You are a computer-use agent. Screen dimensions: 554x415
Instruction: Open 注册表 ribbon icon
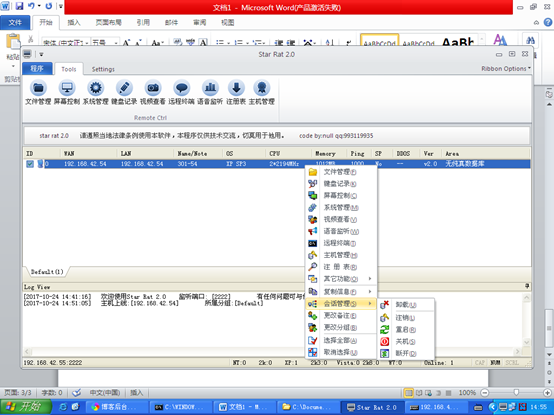click(x=236, y=93)
